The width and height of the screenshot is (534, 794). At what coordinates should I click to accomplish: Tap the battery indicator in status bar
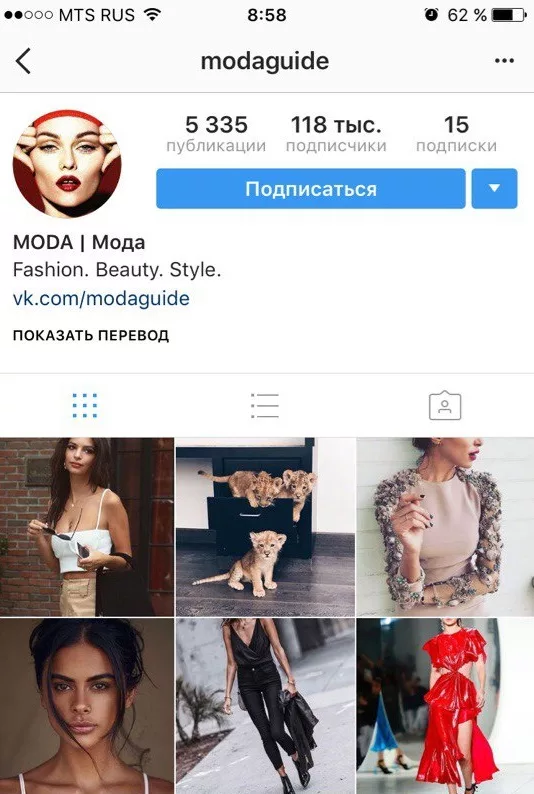509,15
